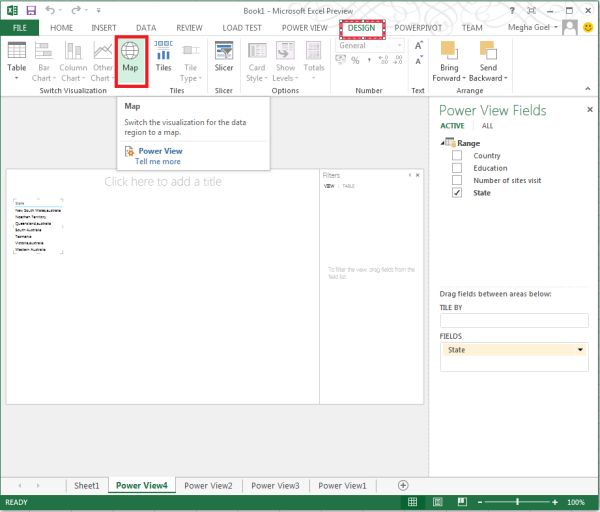Click the Send Backward icon
The height and width of the screenshot is (512, 600).
pyautogui.click(x=488, y=51)
